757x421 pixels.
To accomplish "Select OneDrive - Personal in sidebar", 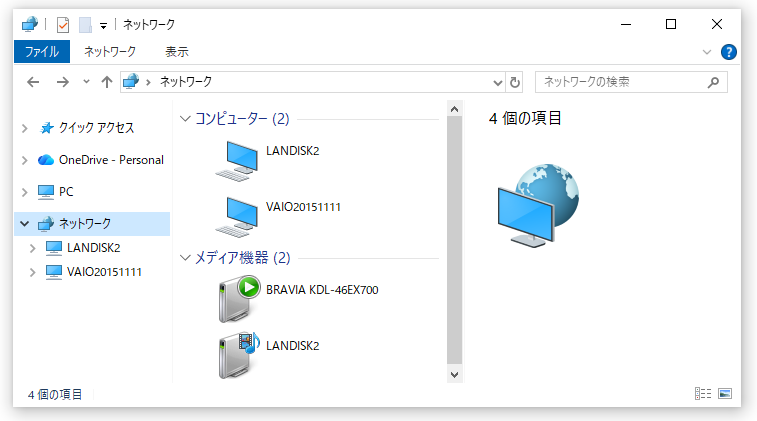I will click(x=110, y=159).
